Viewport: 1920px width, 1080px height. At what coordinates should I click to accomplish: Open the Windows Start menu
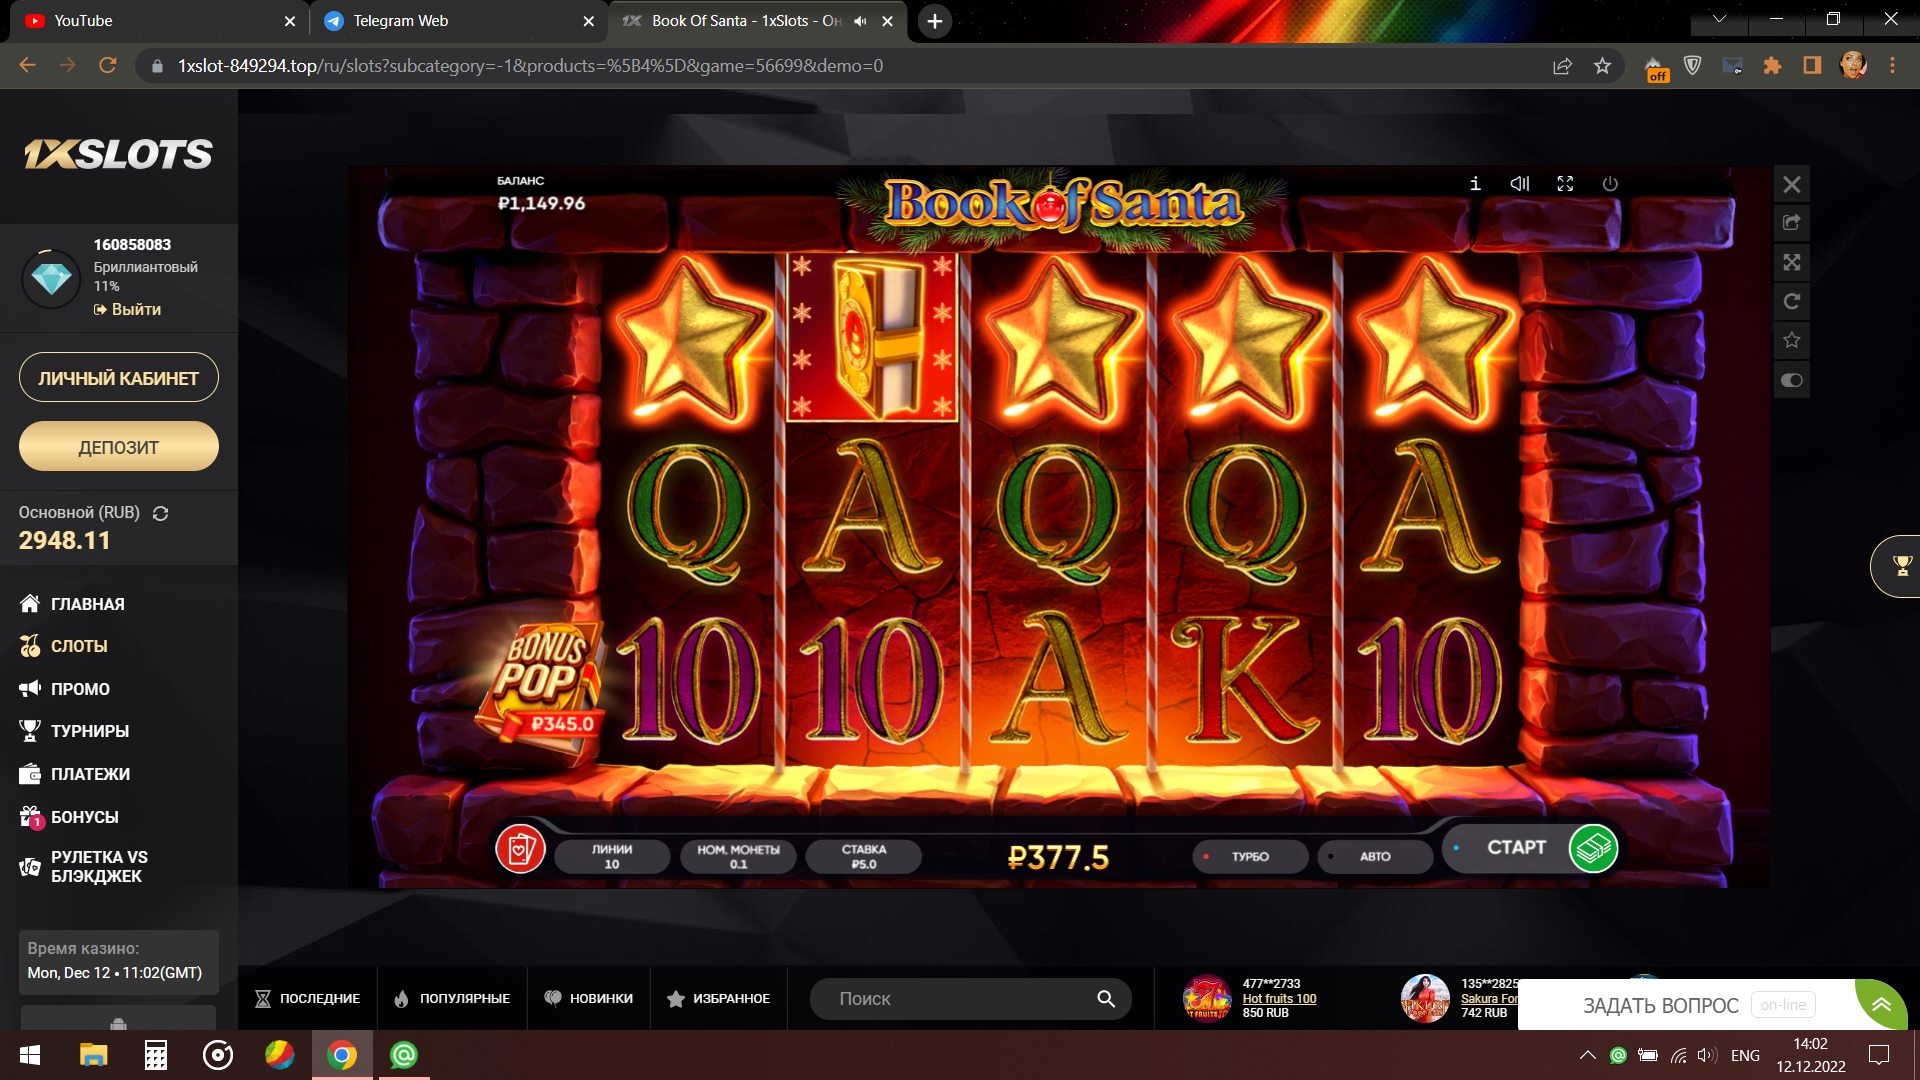30,1055
